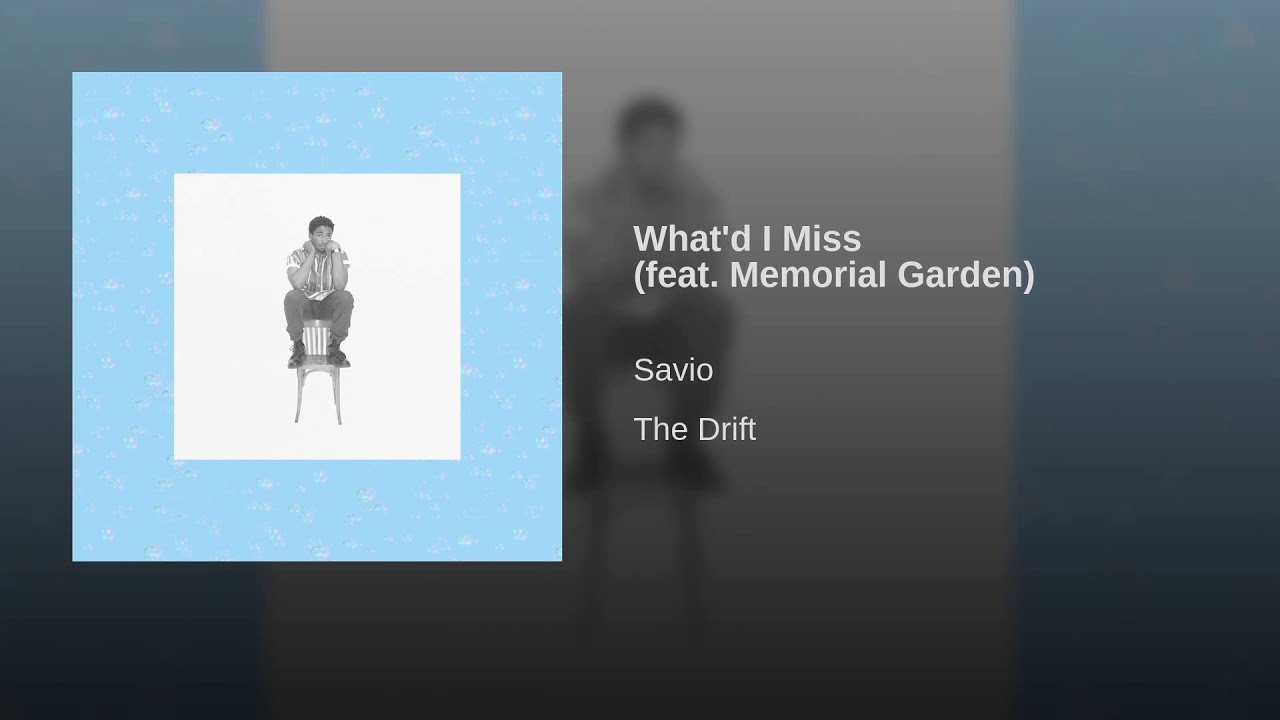Click the person's striped shirt on cover
This screenshot has height=720, width=1280.
(x=317, y=268)
